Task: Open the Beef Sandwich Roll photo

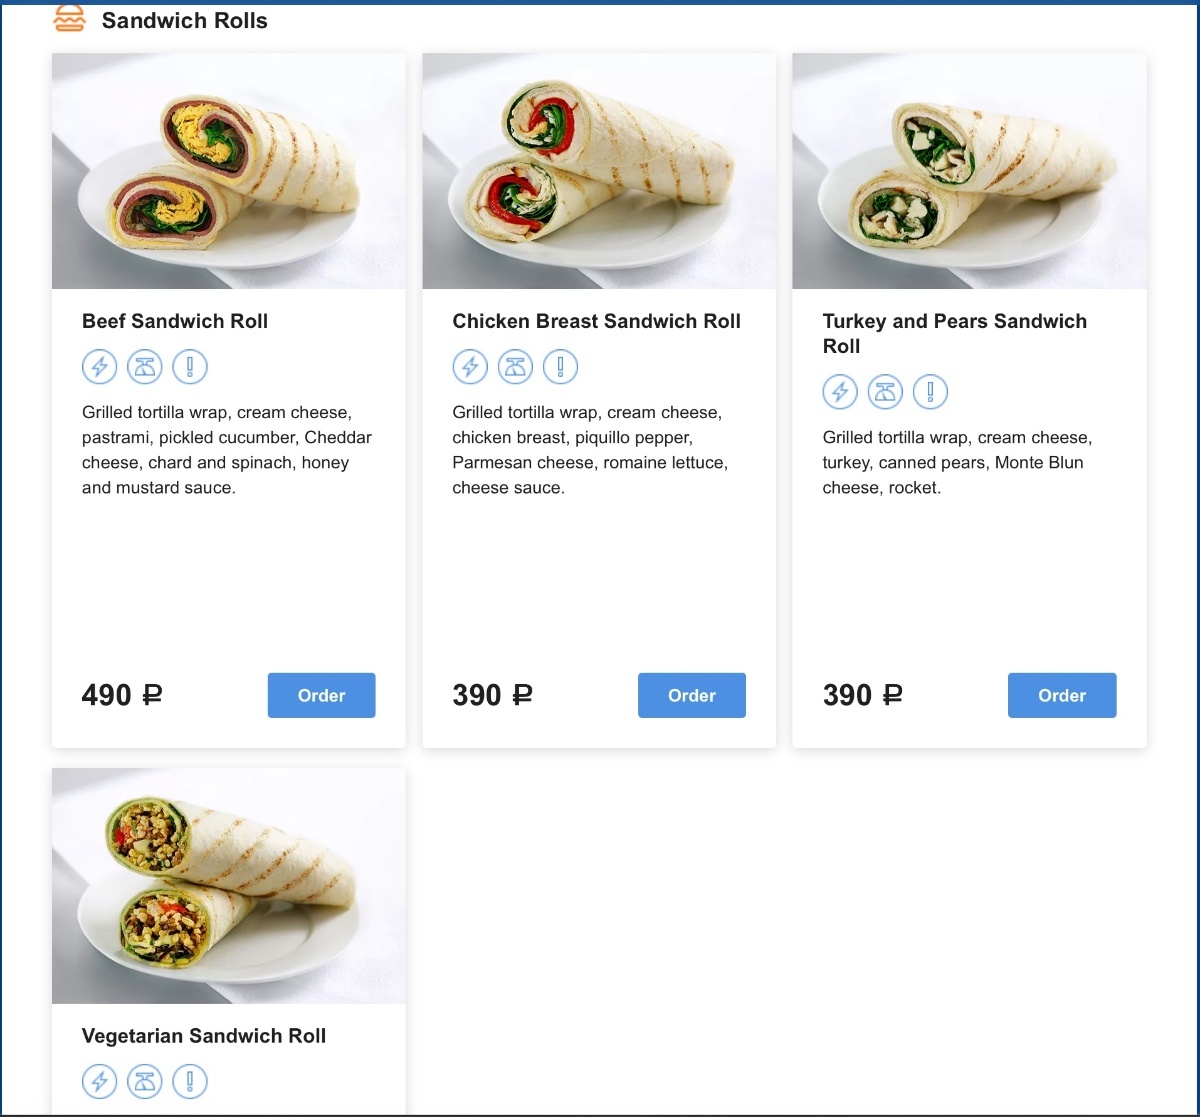Action: tap(229, 171)
